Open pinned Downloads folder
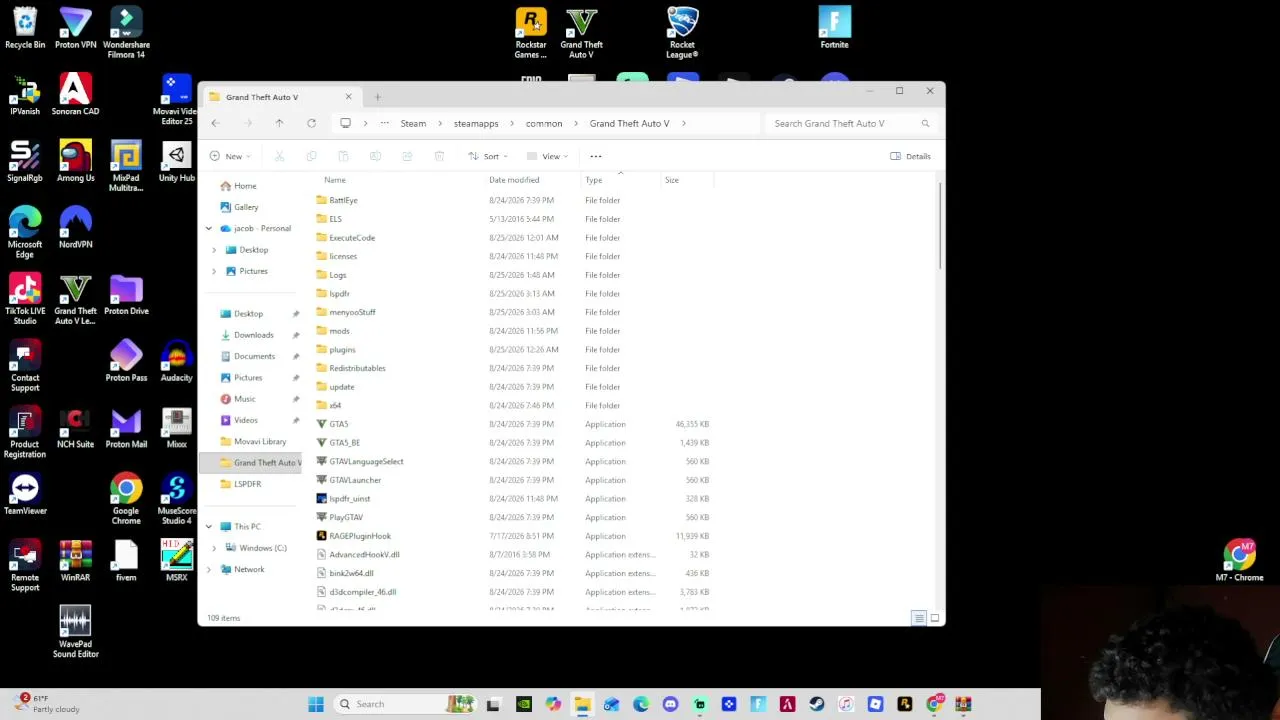The height and width of the screenshot is (720, 1280). (x=253, y=335)
